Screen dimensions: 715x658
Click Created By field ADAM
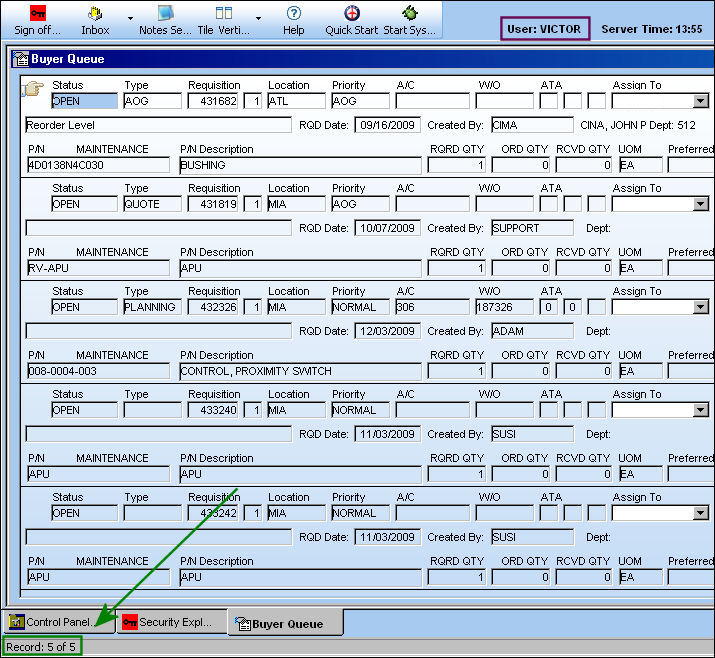tap(532, 331)
